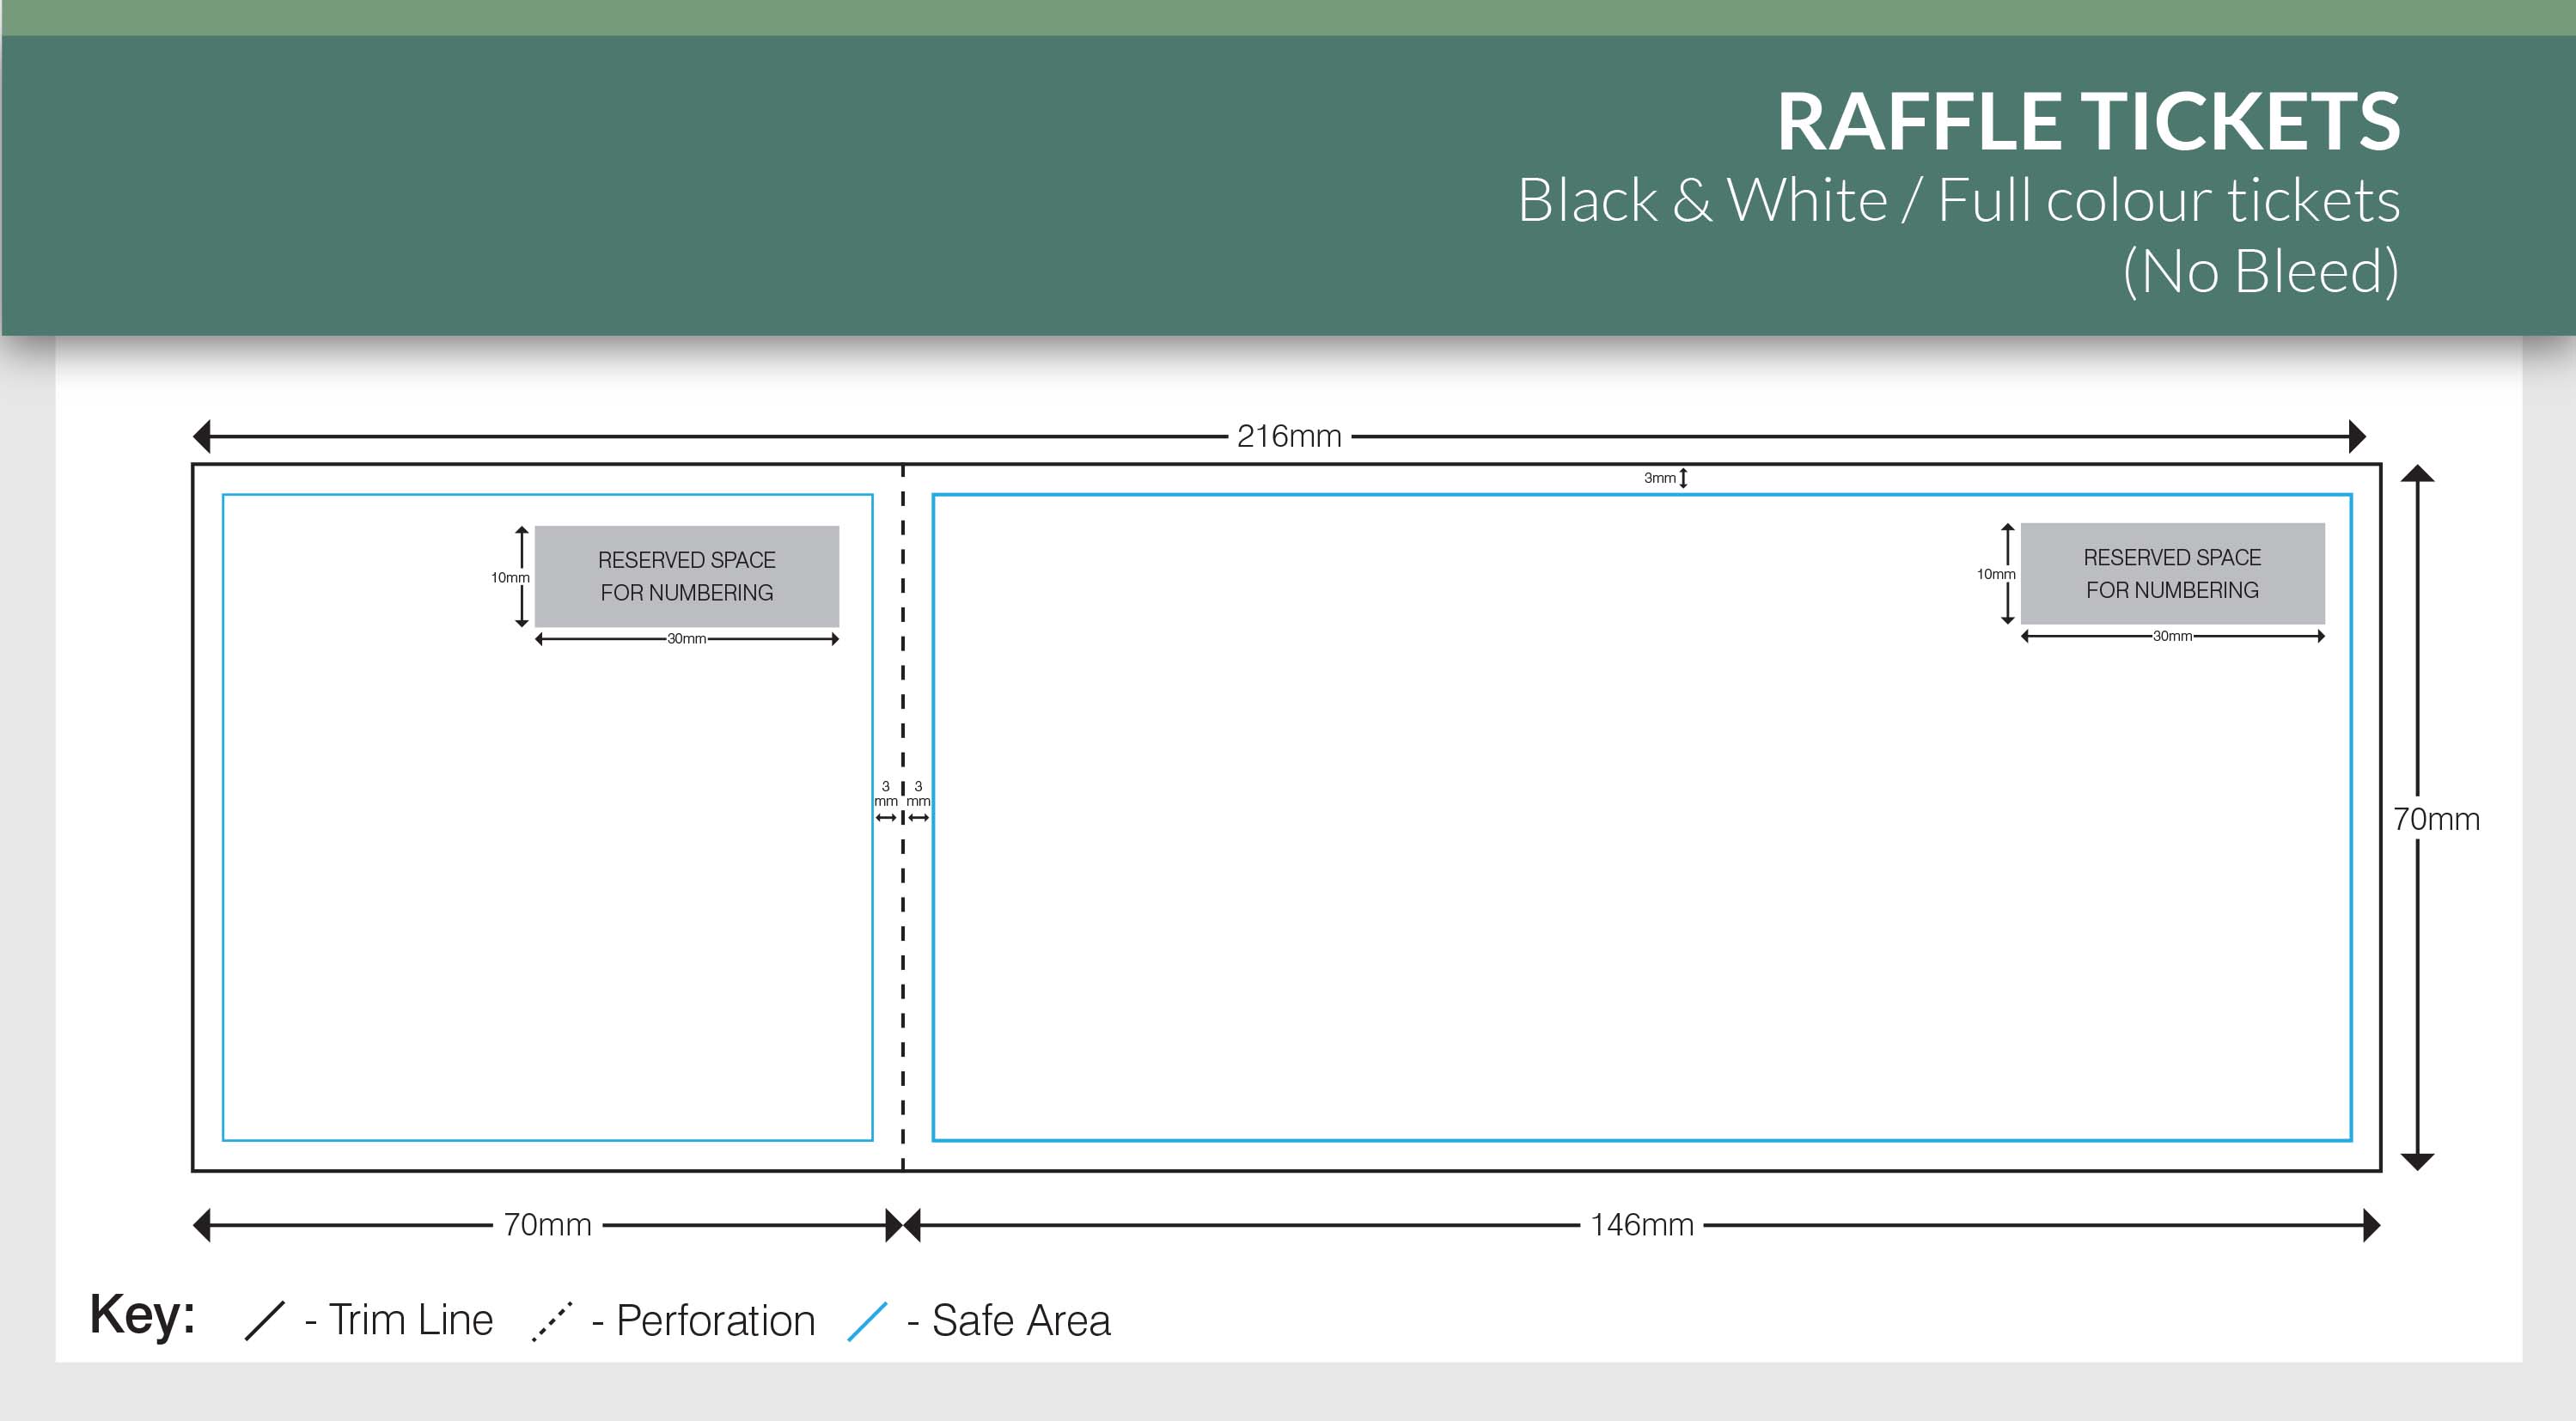This screenshot has height=1421, width=2576.
Task: Click the '3 mm' label right of the perforation
Action: 918,794
